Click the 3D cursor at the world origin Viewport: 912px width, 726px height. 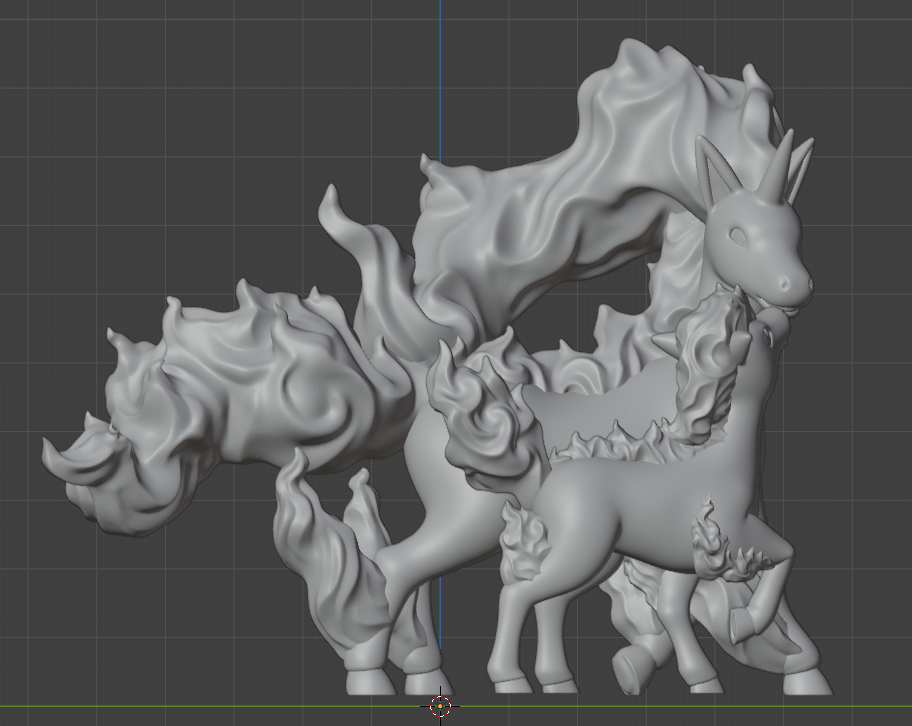click(x=440, y=706)
